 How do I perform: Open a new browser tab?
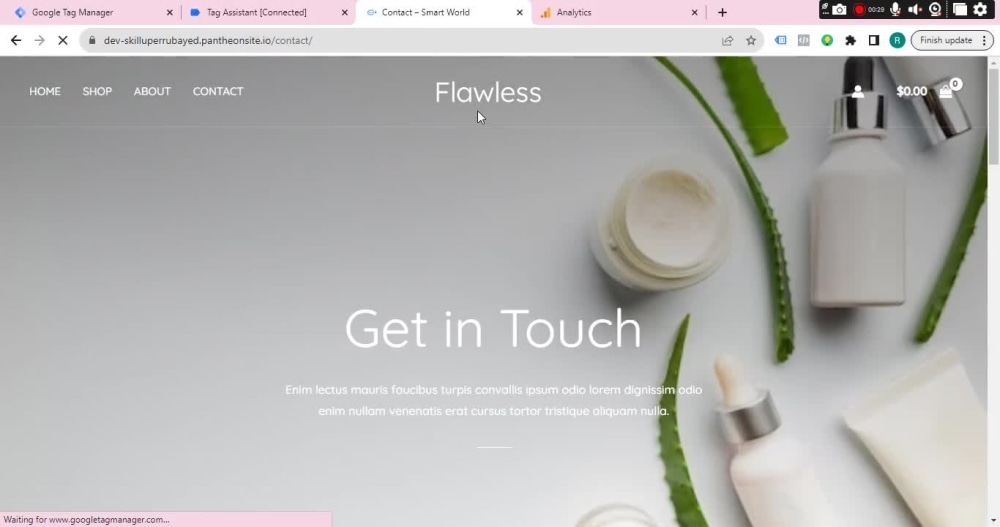point(723,12)
